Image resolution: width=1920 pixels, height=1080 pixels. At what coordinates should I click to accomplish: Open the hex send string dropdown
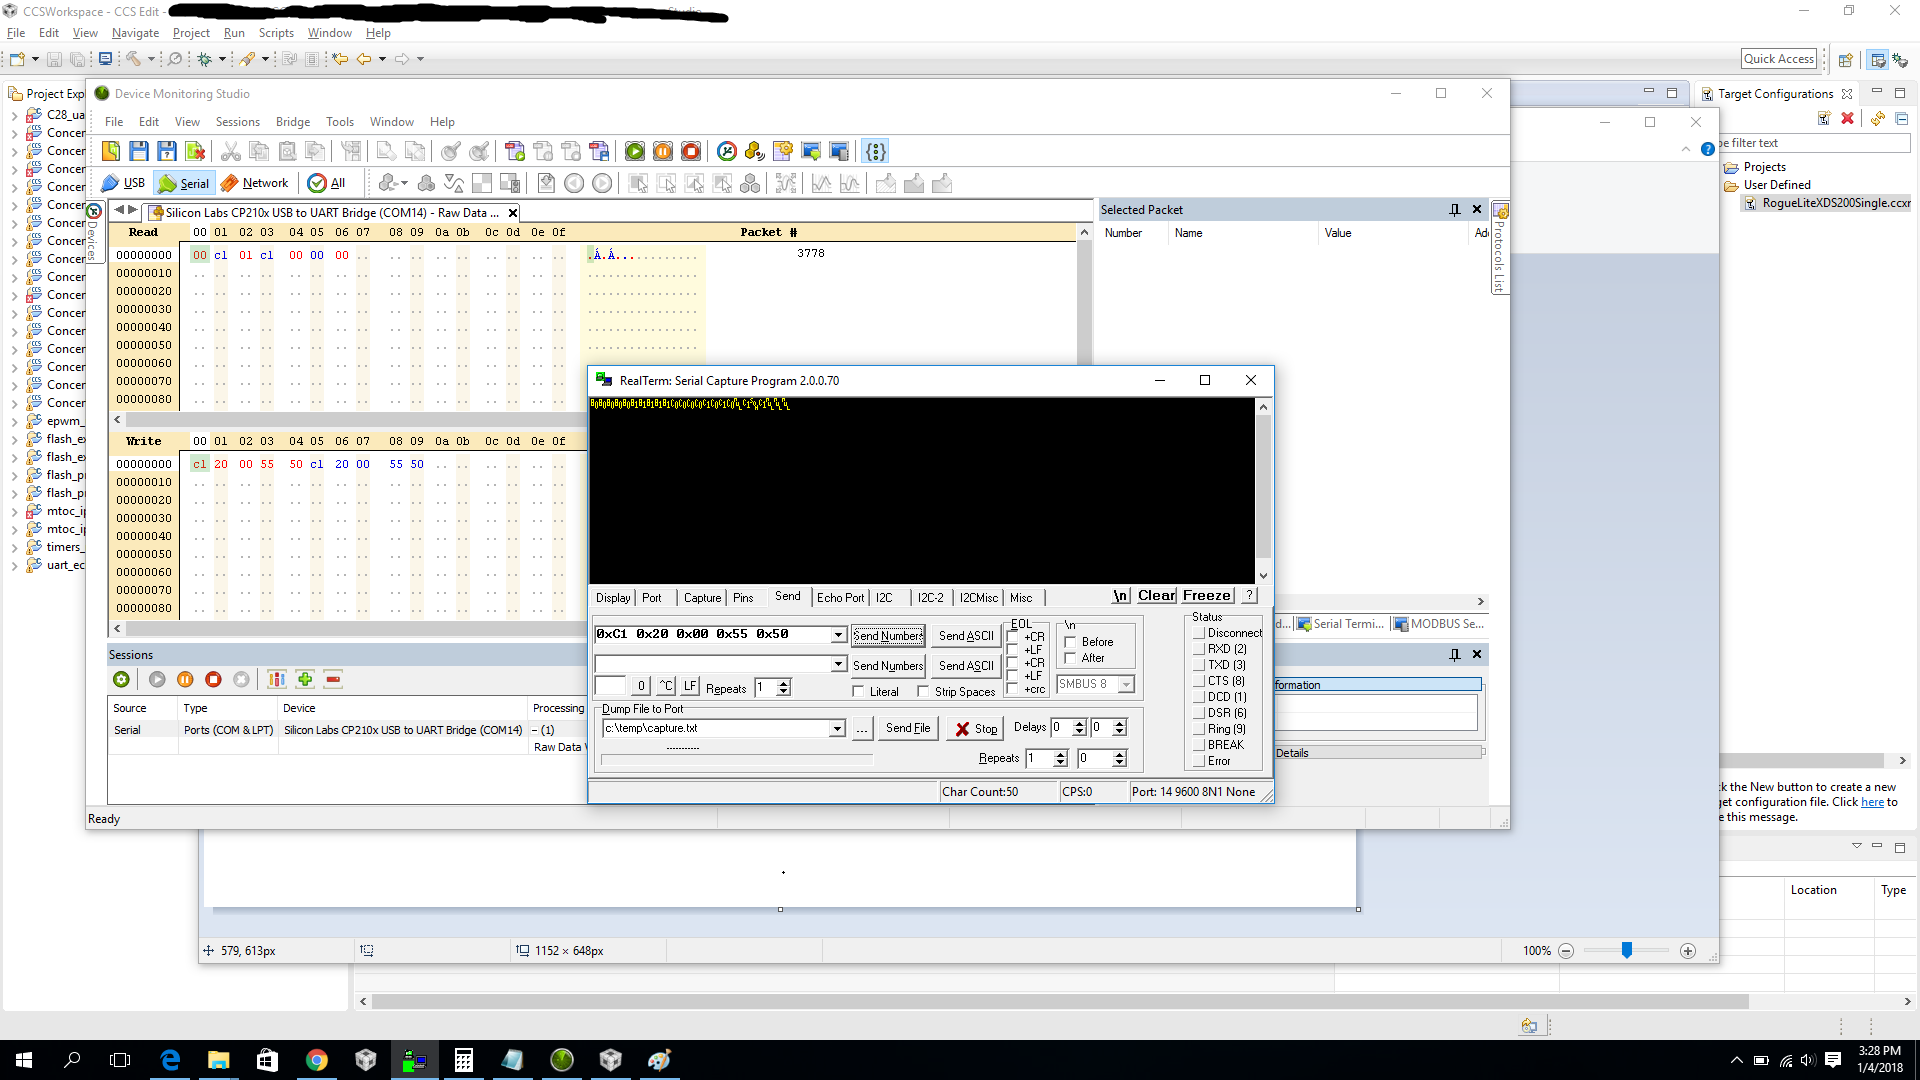(838, 635)
